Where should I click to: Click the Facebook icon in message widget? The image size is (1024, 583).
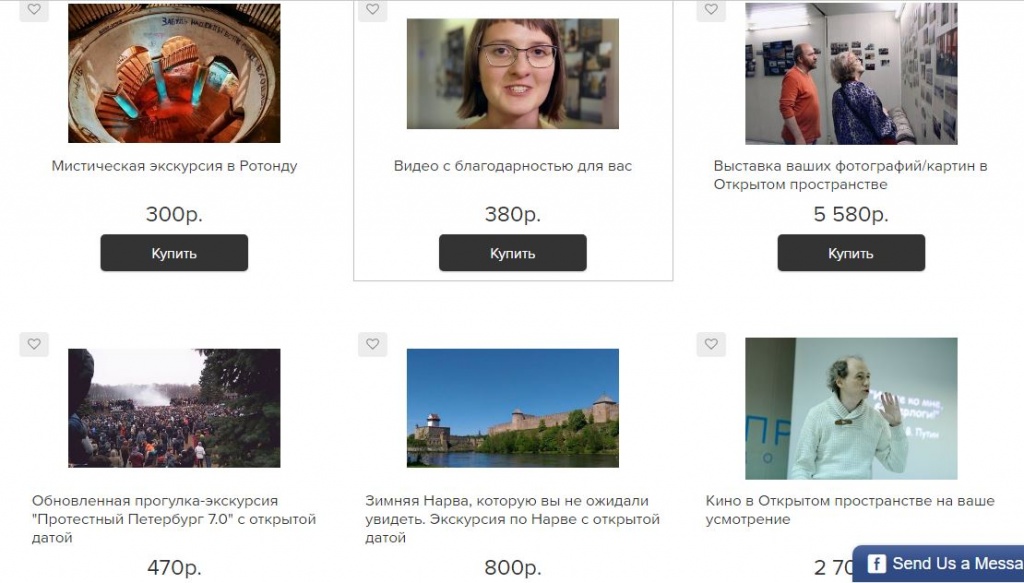pos(876,563)
